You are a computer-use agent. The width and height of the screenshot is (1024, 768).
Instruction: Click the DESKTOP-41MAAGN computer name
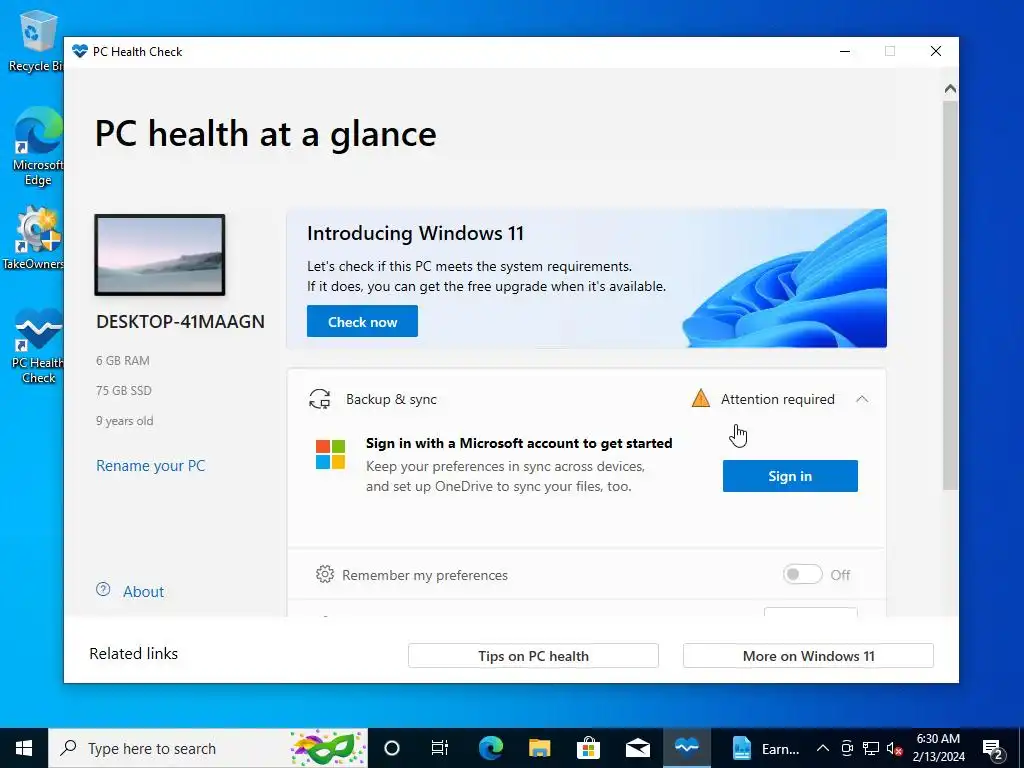tap(180, 321)
